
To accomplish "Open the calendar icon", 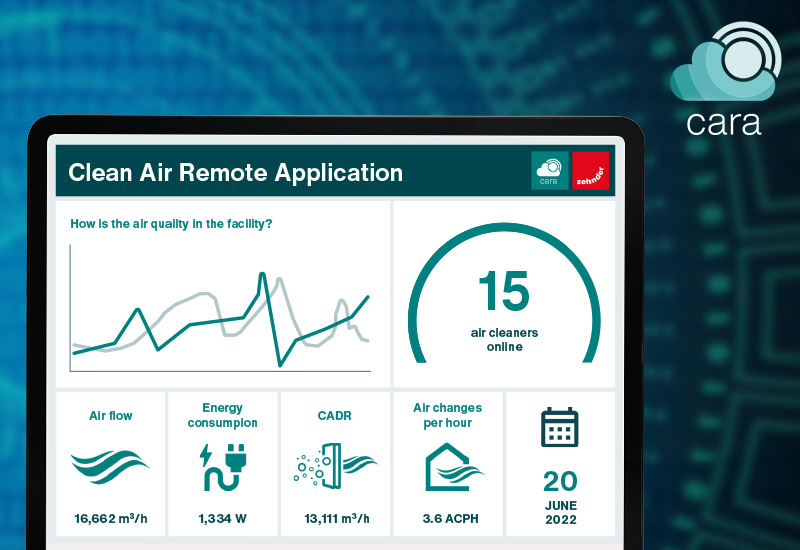I will tap(560, 427).
